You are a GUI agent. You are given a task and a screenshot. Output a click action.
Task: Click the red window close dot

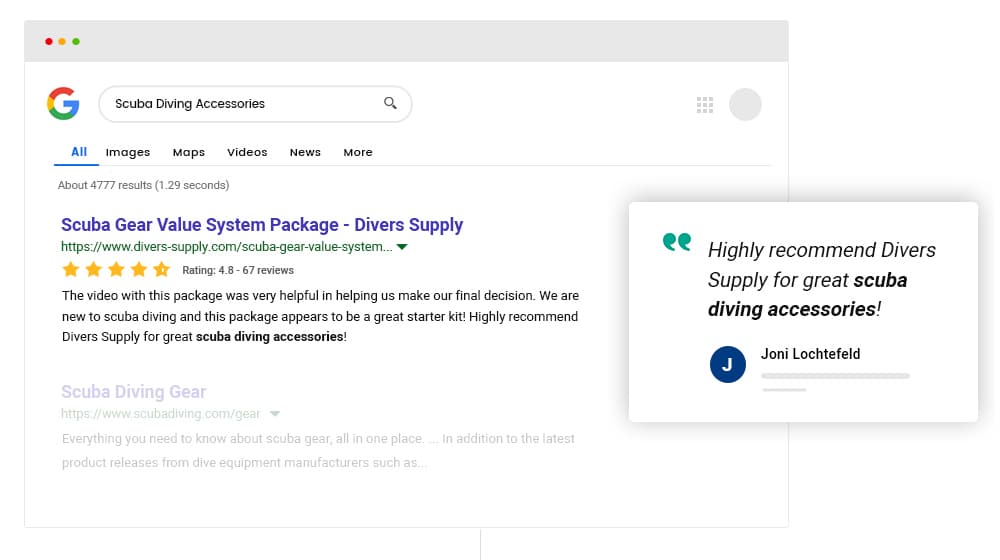[48, 41]
